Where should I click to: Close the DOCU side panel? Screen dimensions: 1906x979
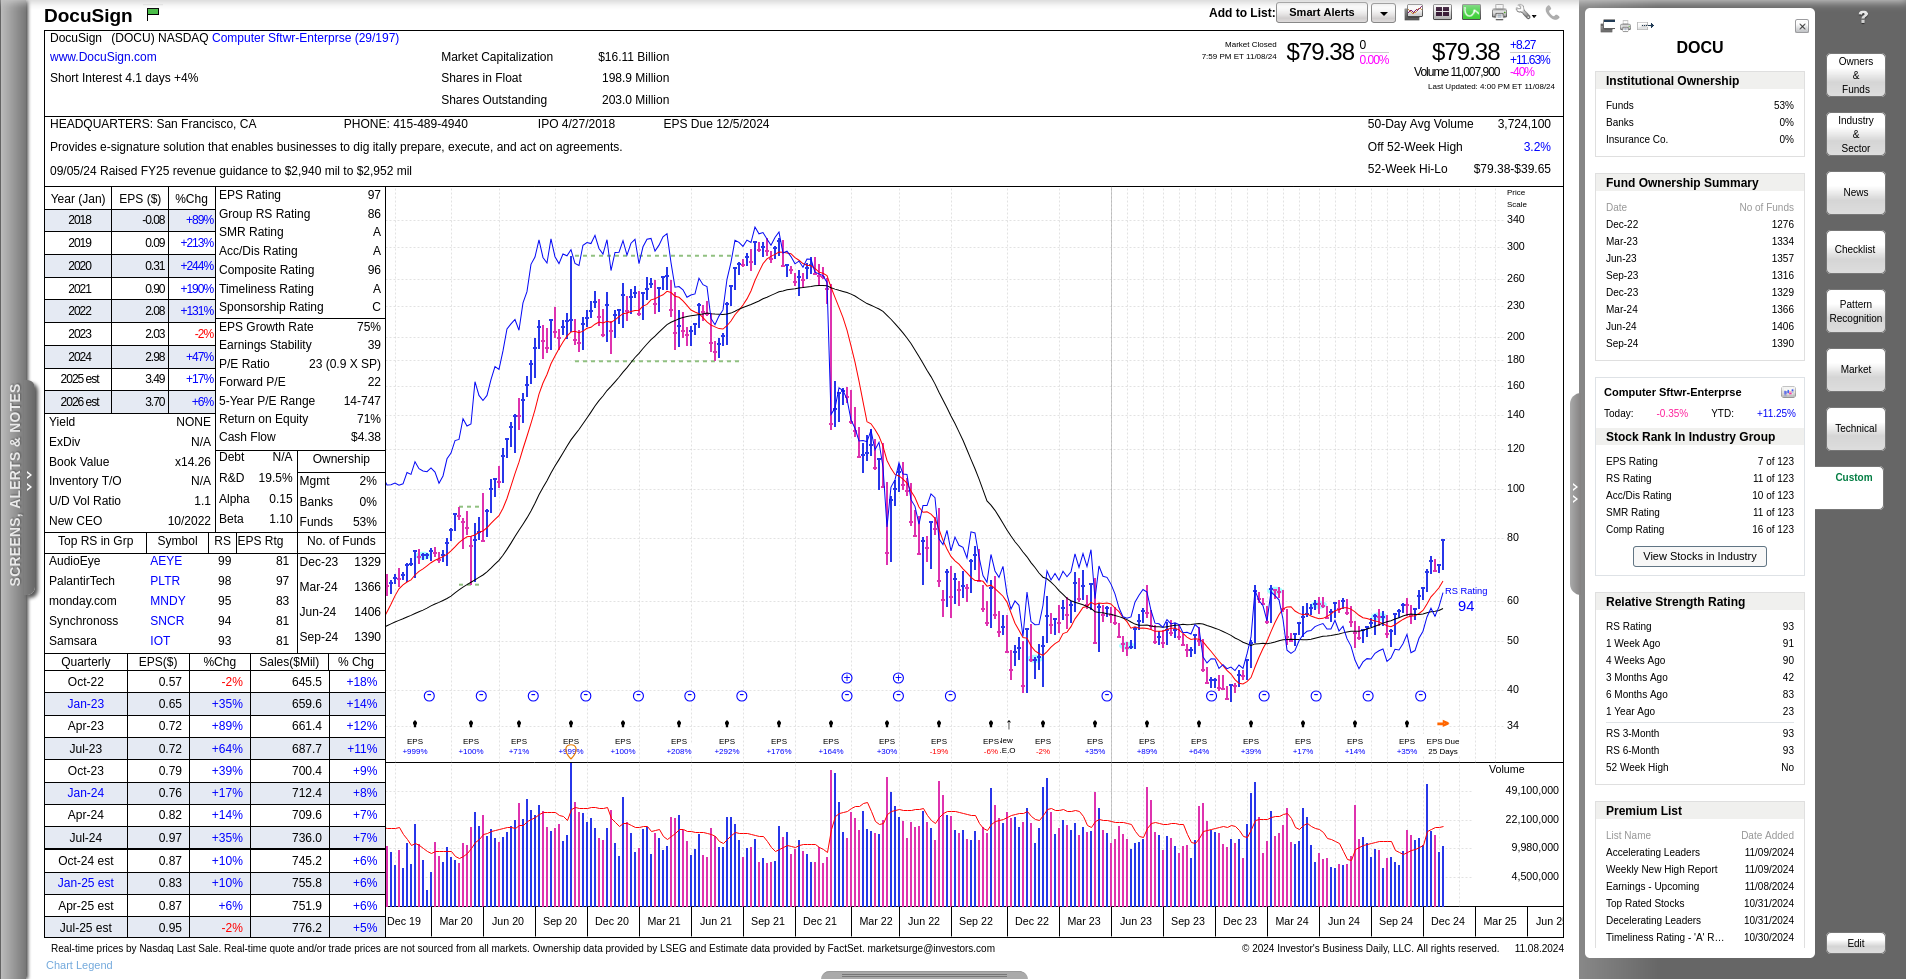(x=1802, y=26)
